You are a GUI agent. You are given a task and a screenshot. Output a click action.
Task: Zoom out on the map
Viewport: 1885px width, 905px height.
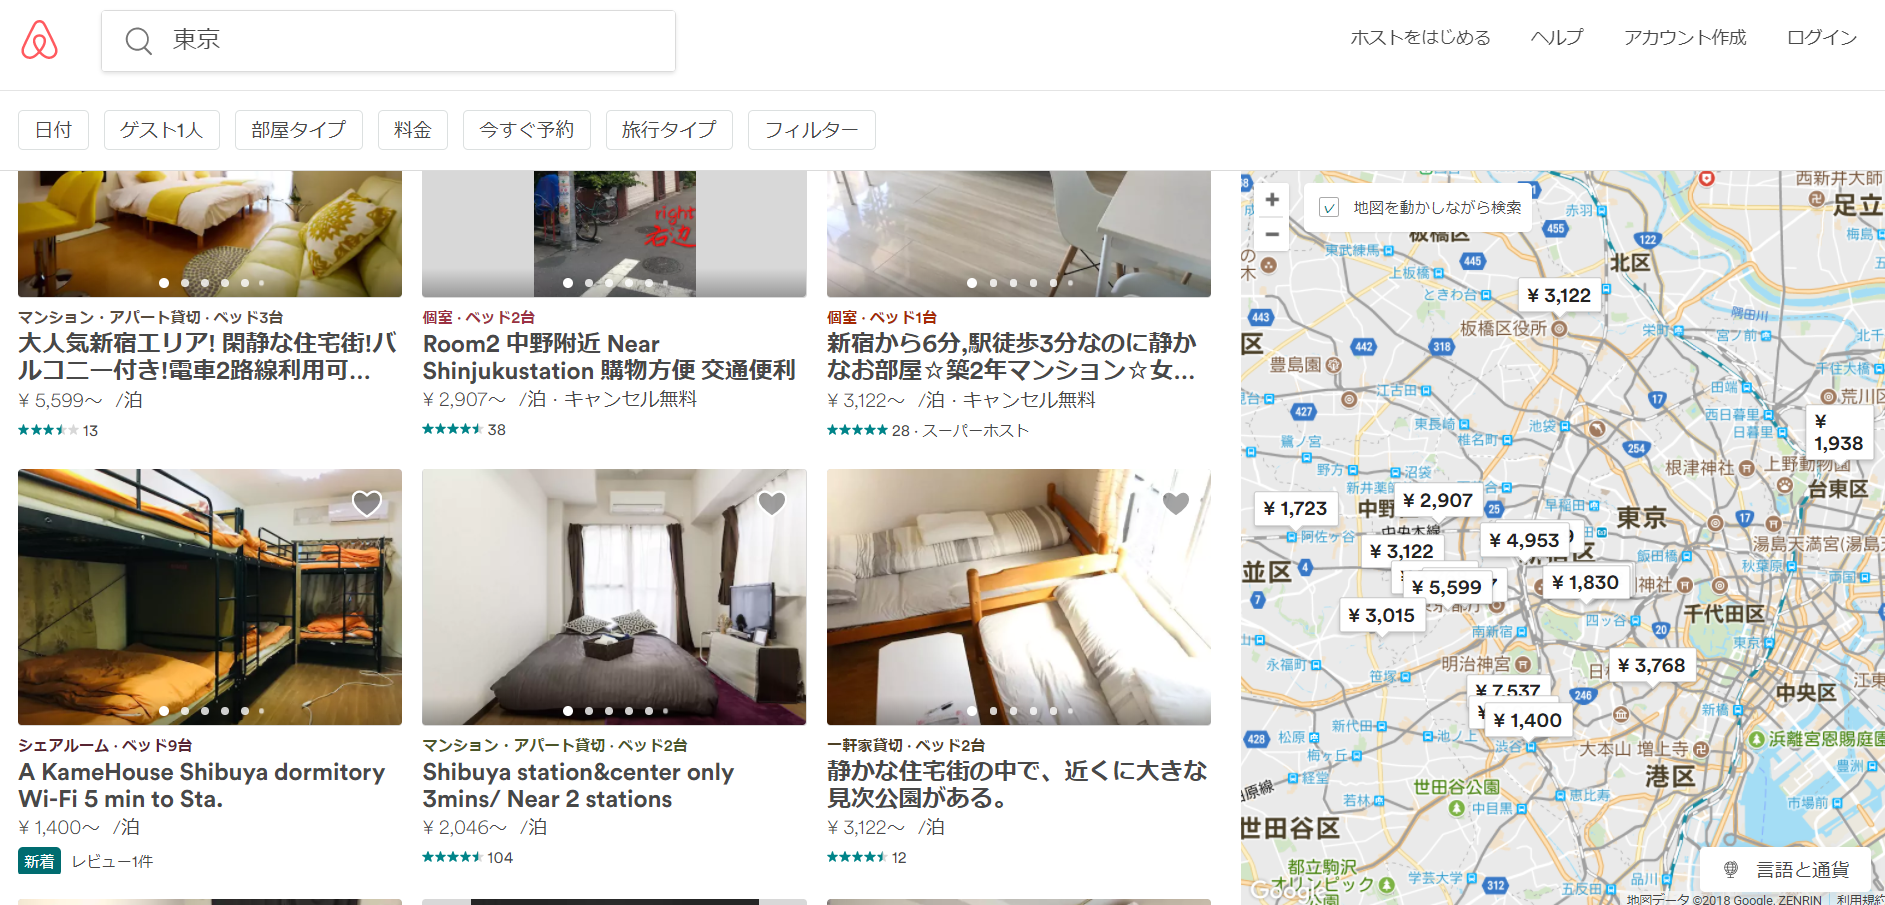click(1272, 235)
